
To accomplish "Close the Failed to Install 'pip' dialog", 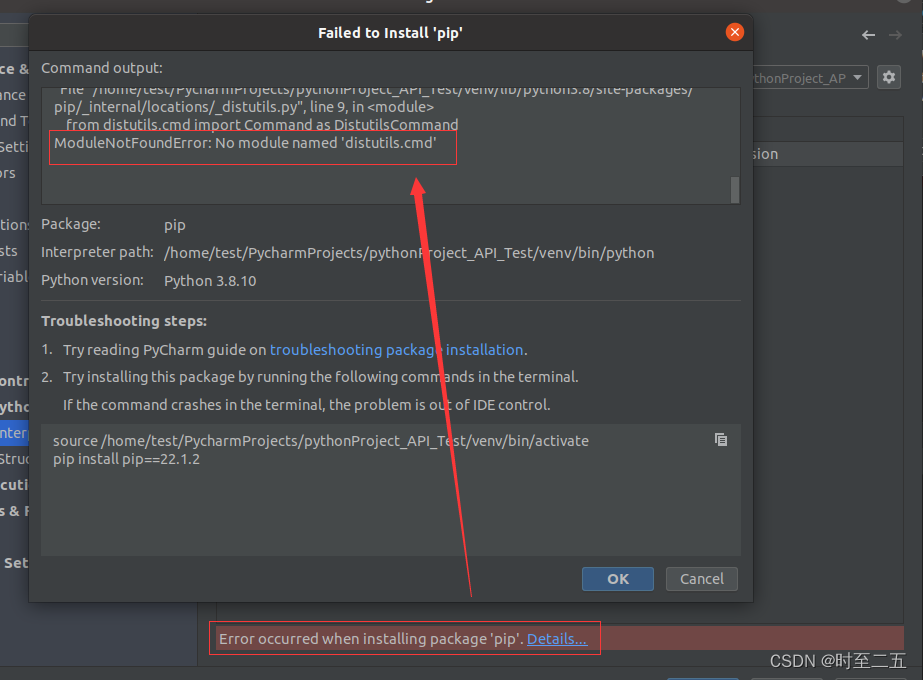I will click(x=735, y=32).
